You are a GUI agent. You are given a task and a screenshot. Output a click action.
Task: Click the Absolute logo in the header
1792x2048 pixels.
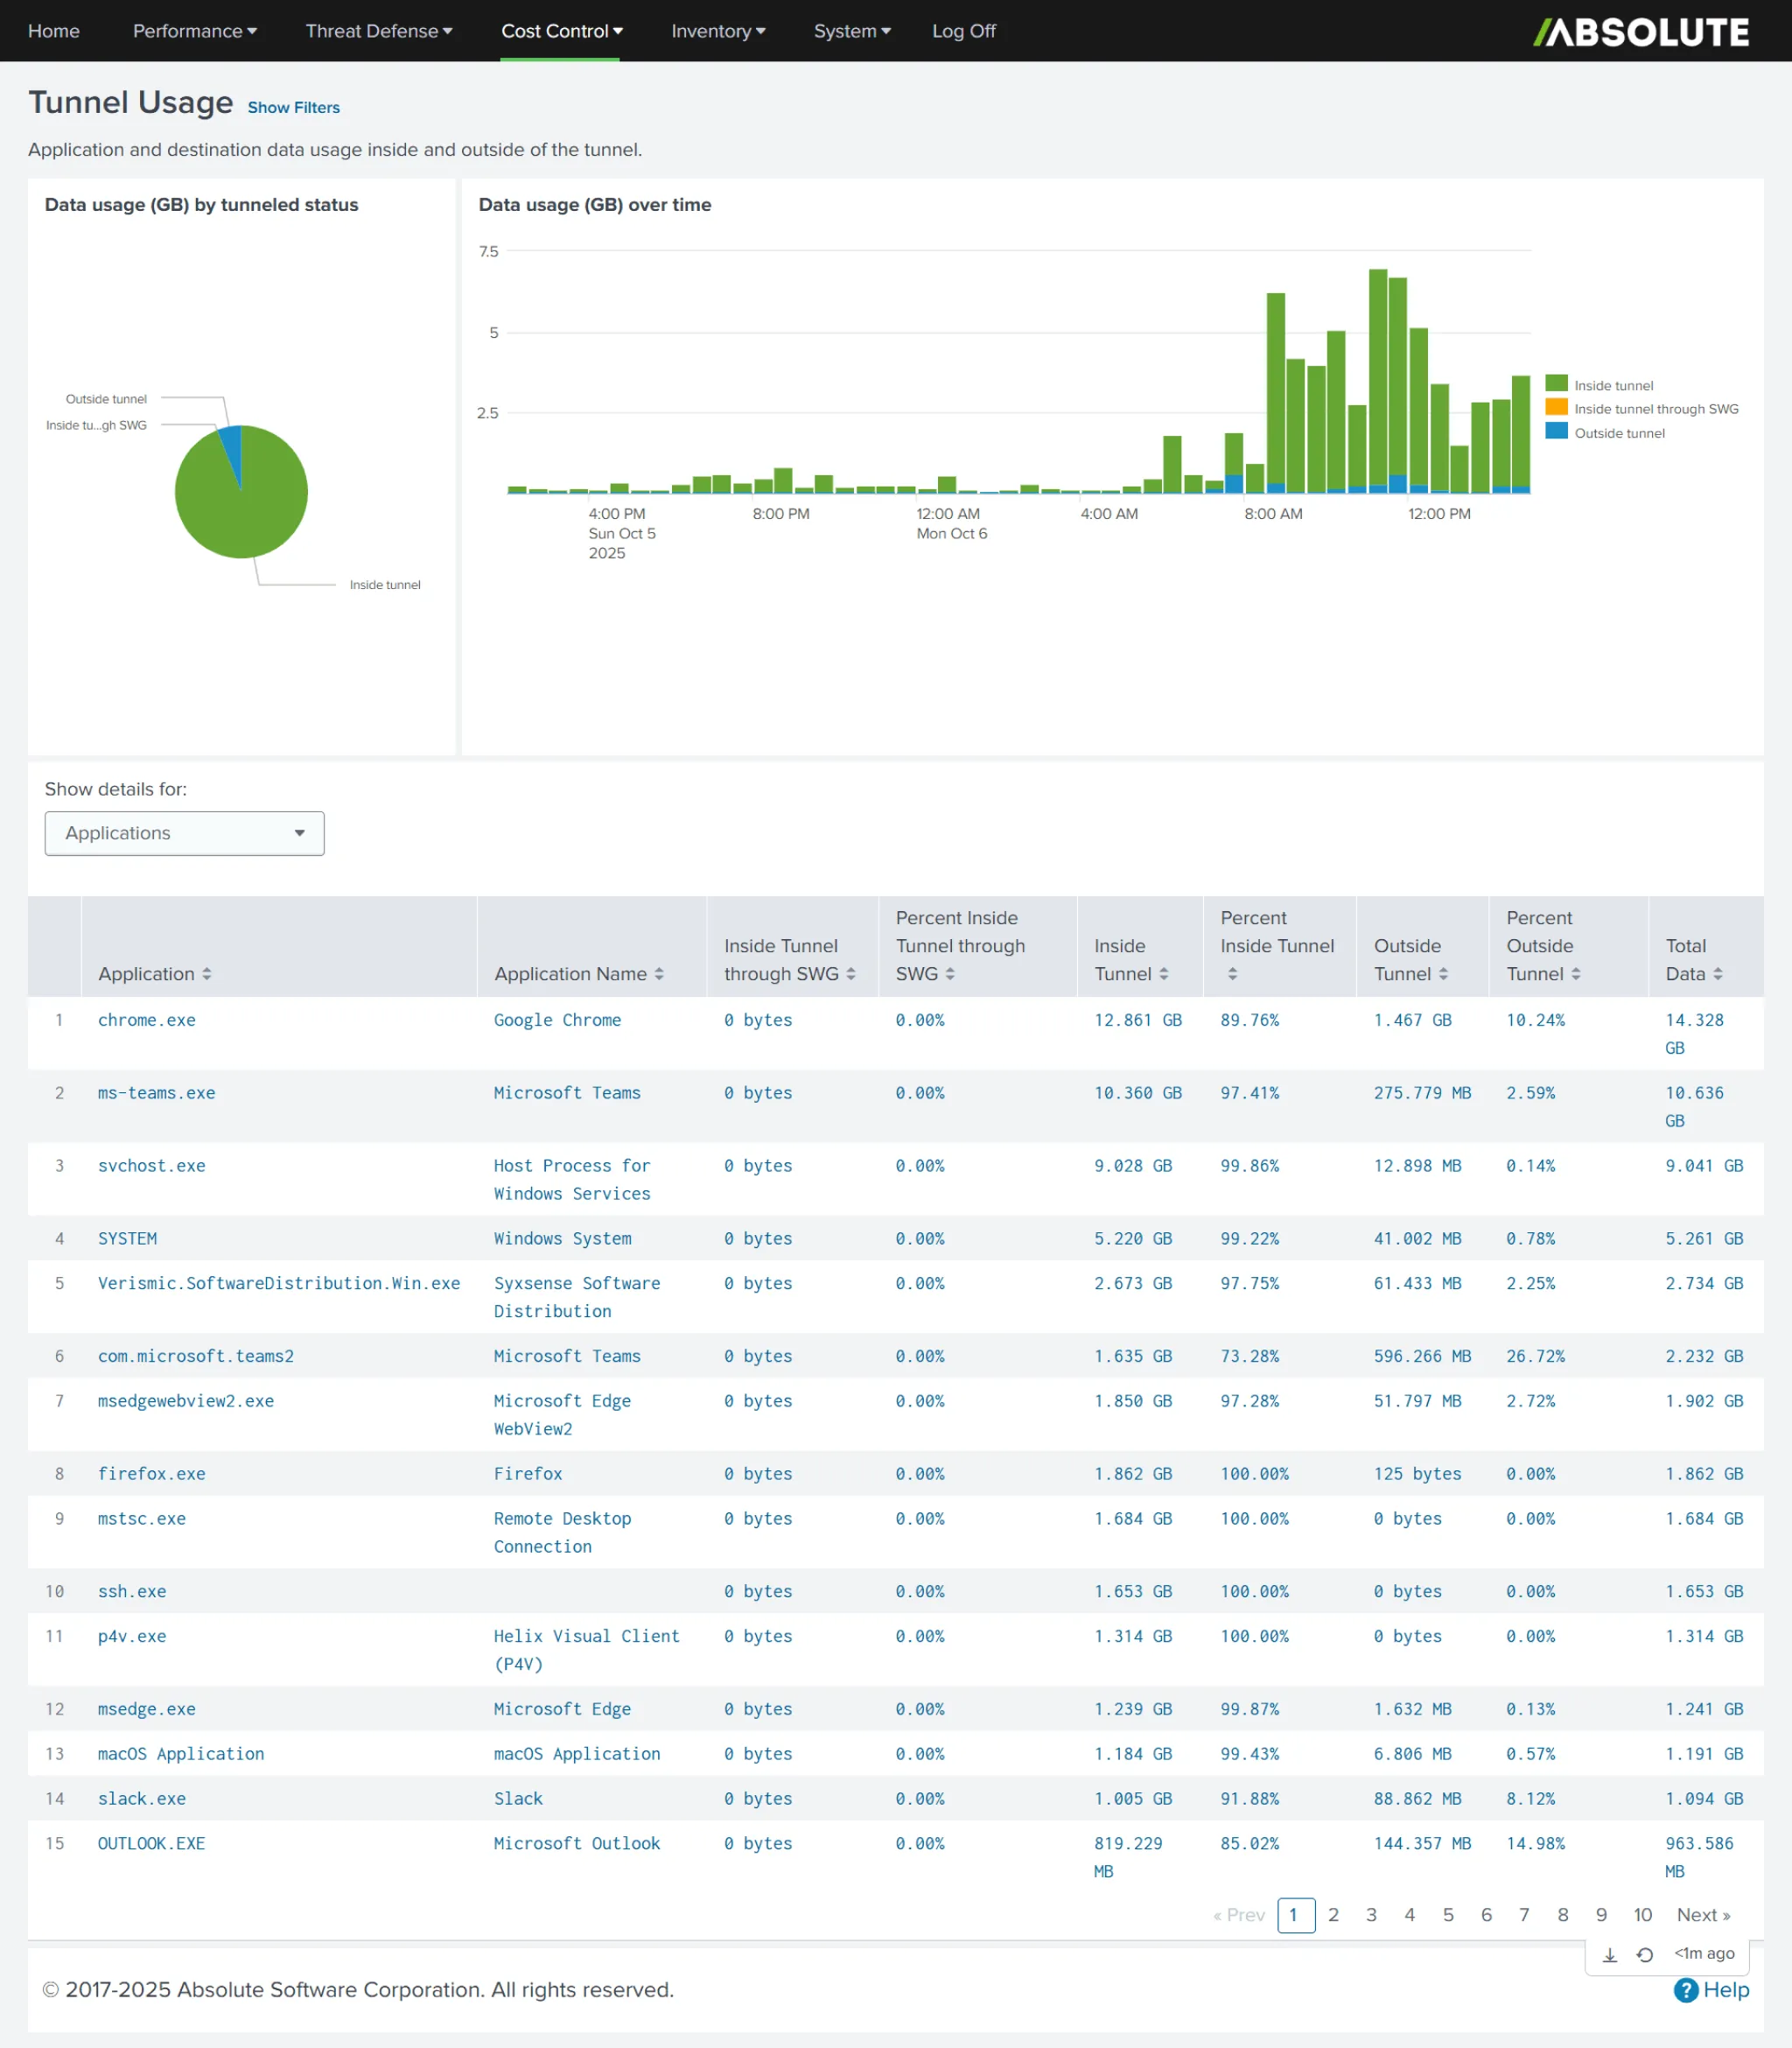[1641, 32]
